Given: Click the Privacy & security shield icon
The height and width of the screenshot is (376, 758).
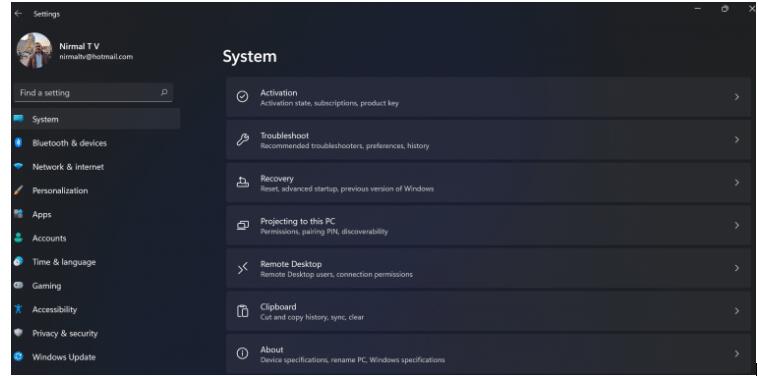Looking at the screenshot, I should pos(18,333).
